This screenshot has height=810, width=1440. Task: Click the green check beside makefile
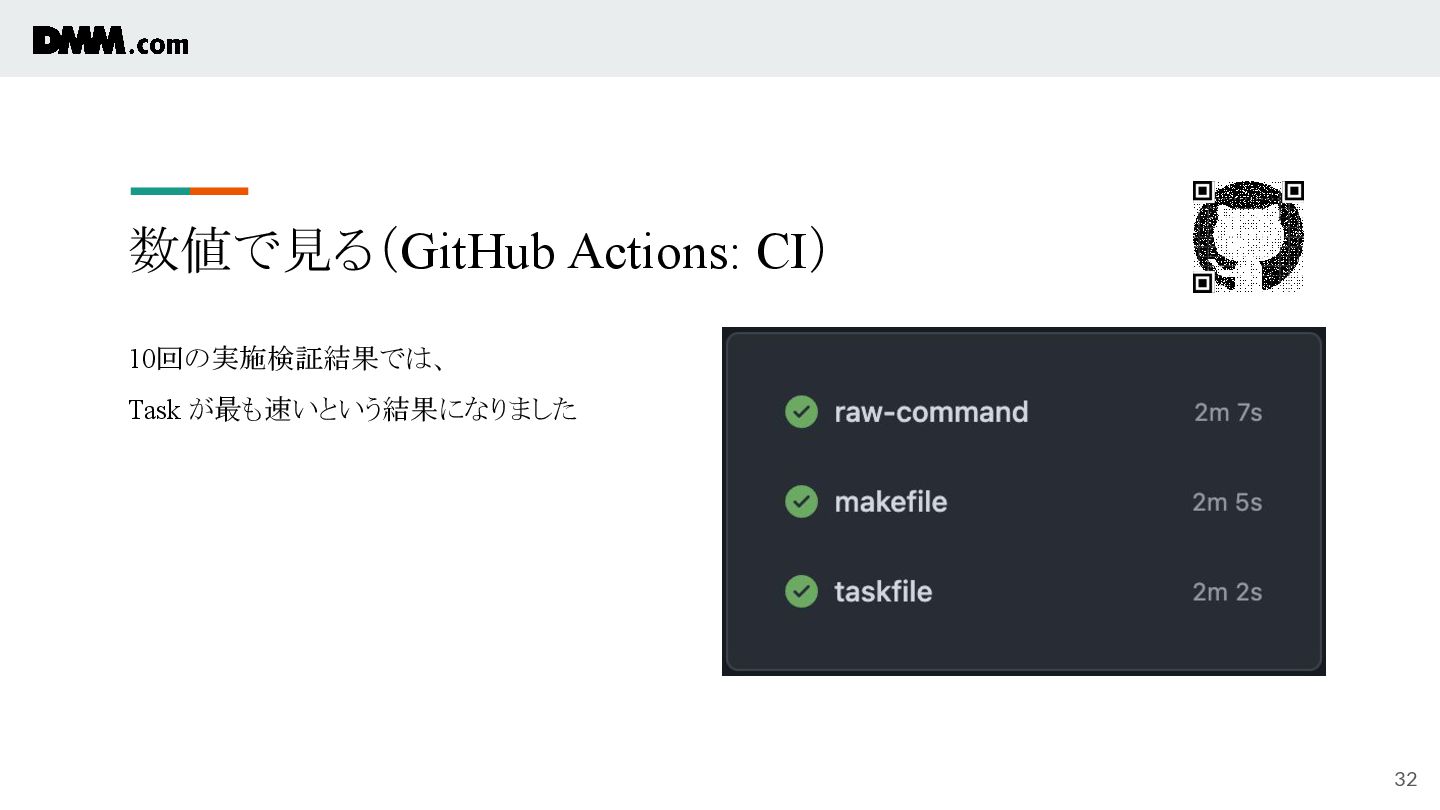coord(801,502)
